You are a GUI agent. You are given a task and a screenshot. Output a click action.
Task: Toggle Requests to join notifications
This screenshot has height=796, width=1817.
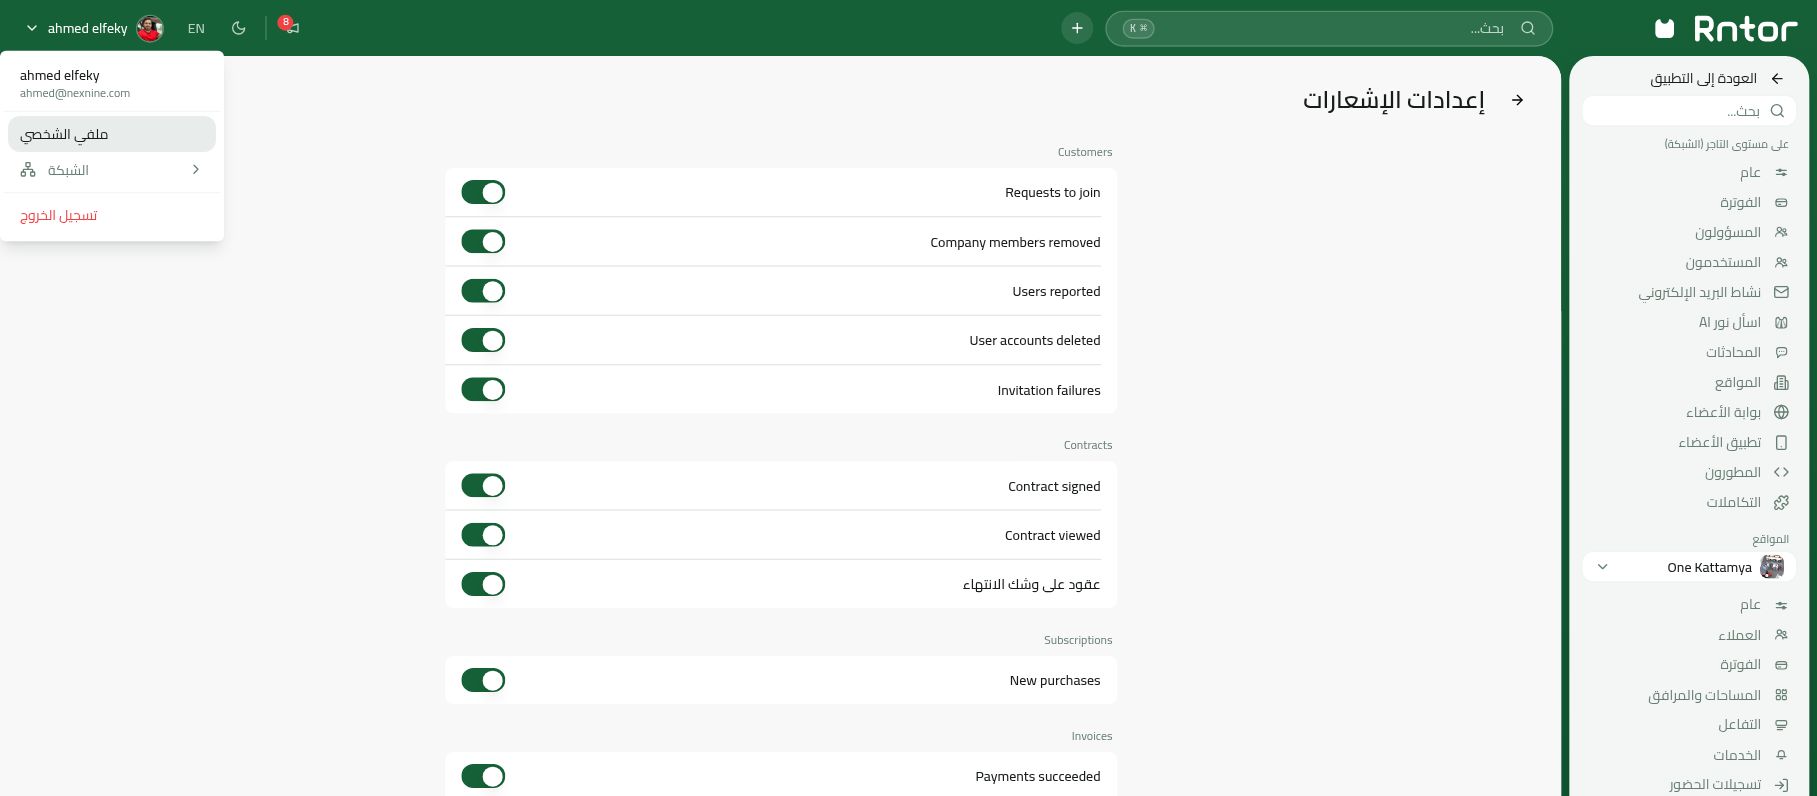(x=483, y=192)
